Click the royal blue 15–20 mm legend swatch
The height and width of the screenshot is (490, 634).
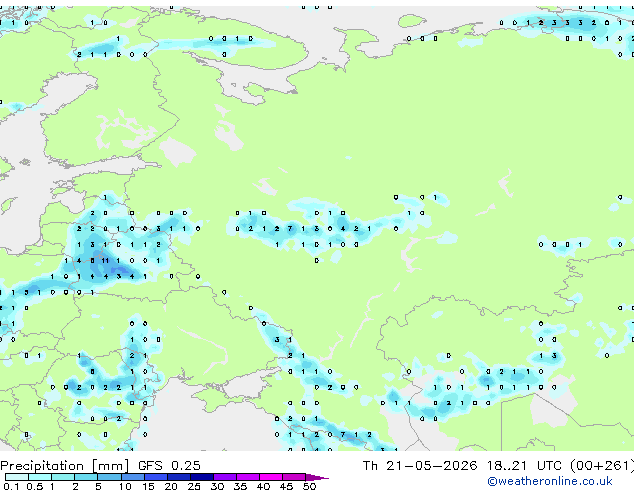[156, 477]
